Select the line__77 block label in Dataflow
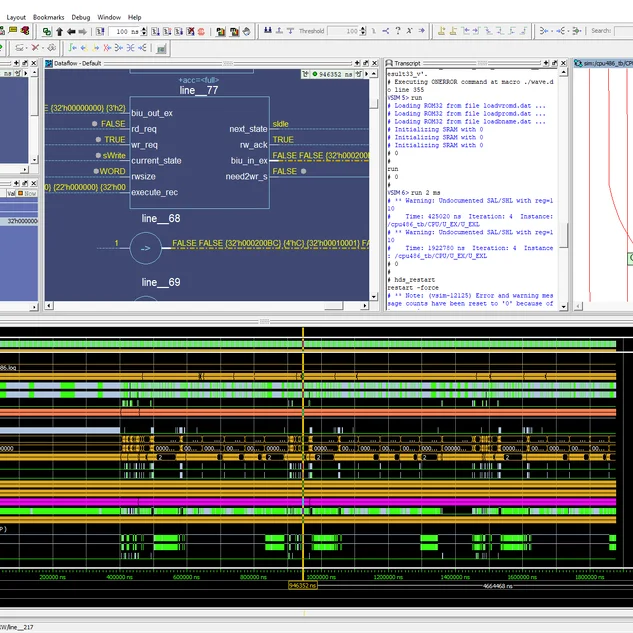This screenshot has width=633, height=633. (x=199, y=90)
